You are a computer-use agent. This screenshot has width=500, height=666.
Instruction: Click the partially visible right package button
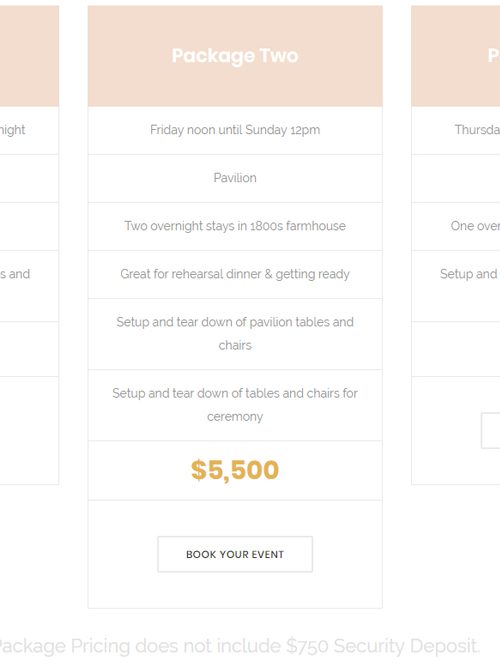[491, 430]
